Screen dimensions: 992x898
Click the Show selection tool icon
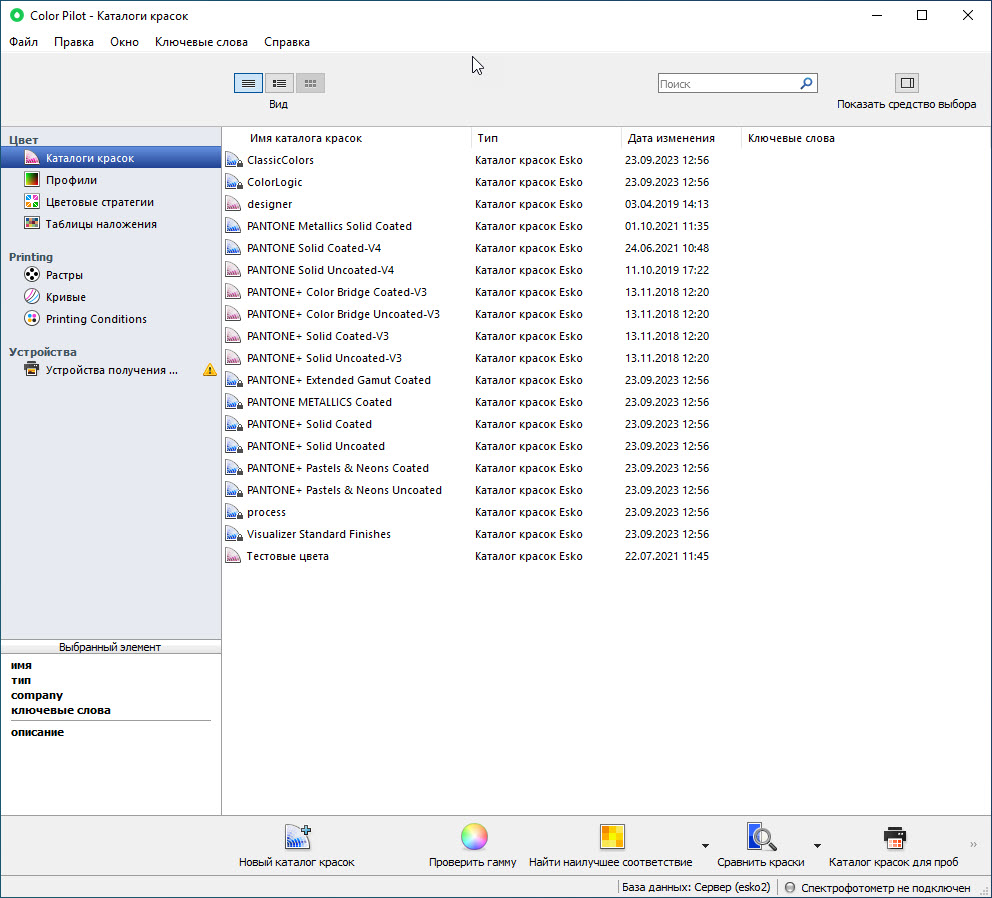pos(907,83)
